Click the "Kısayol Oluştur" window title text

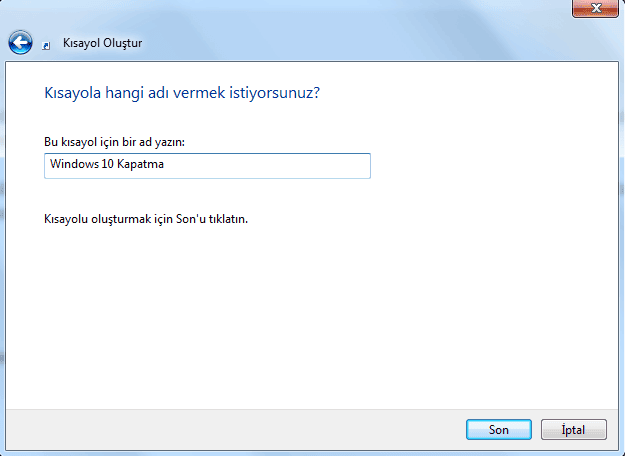coord(102,44)
